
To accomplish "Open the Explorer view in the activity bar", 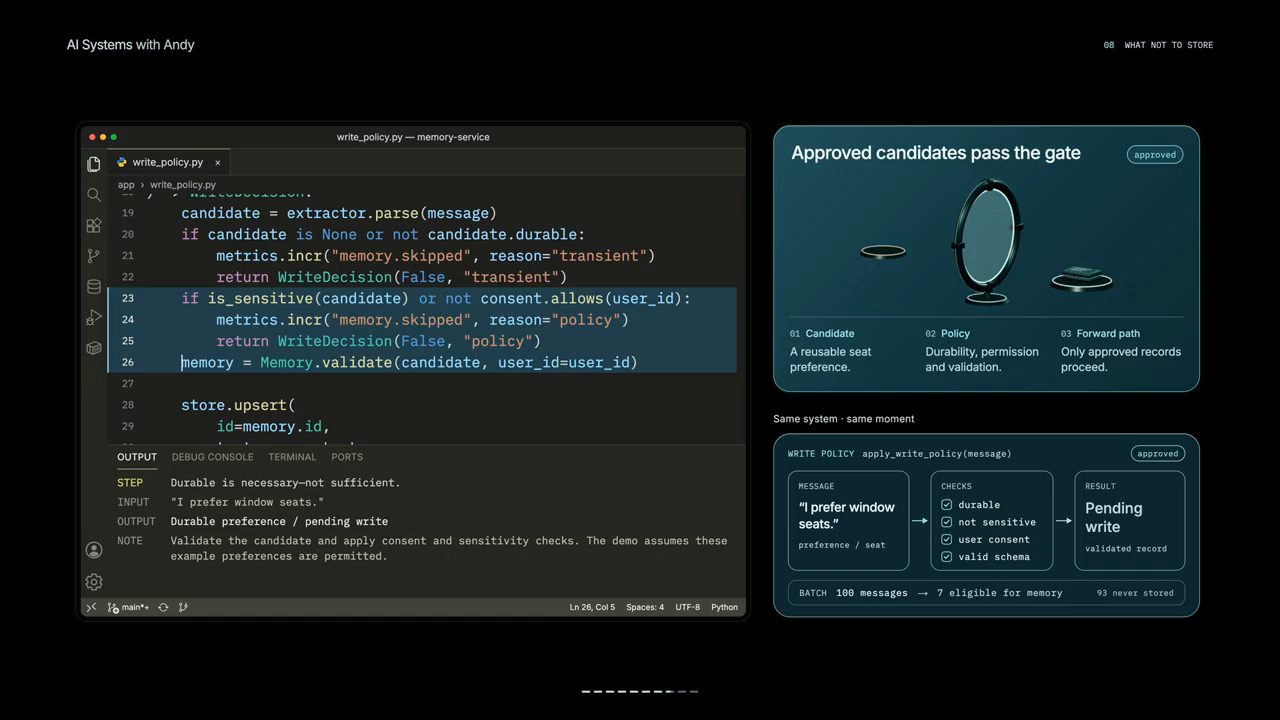I will (94, 164).
